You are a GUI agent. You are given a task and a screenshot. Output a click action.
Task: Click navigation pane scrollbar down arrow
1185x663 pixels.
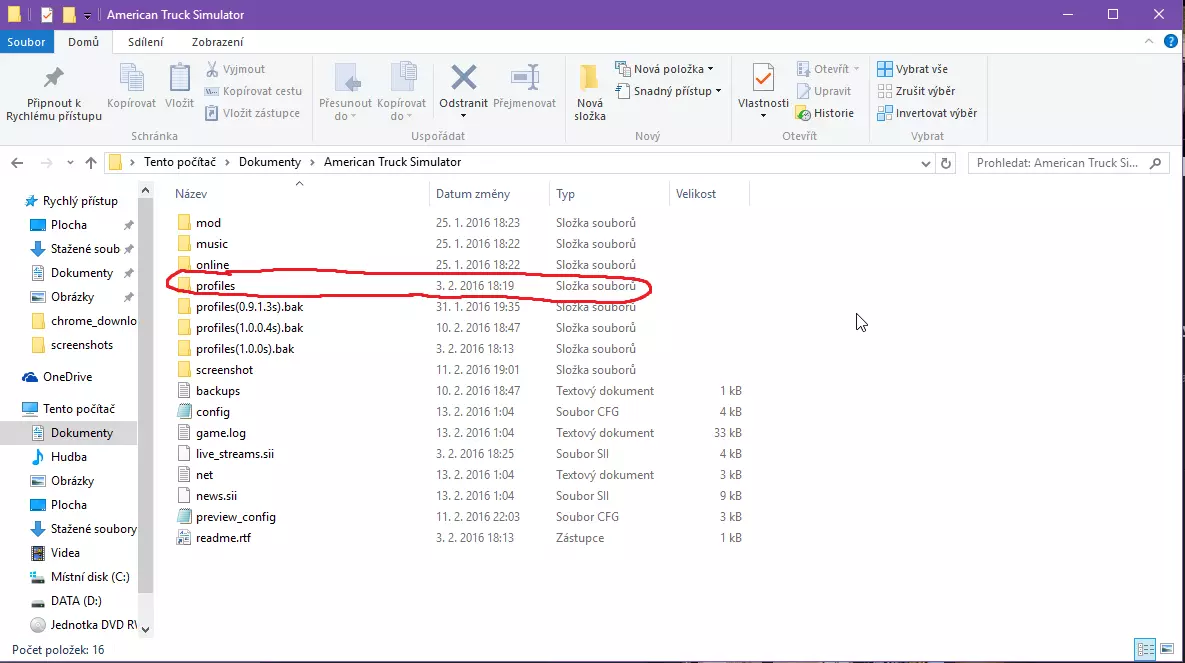[146, 629]
